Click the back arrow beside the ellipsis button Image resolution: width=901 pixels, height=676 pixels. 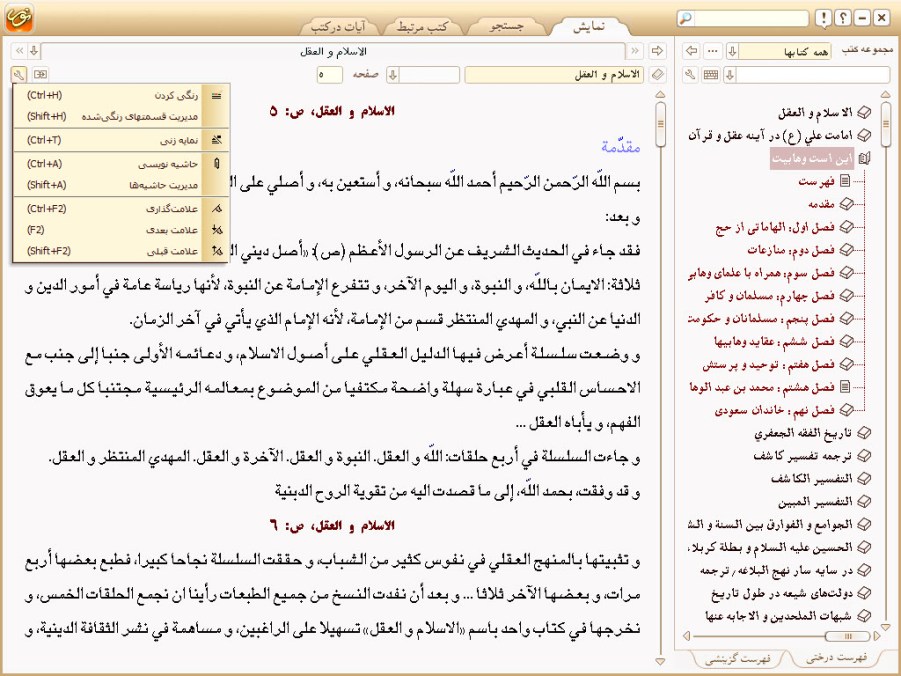pyautogui.click(x=692, y=51)
